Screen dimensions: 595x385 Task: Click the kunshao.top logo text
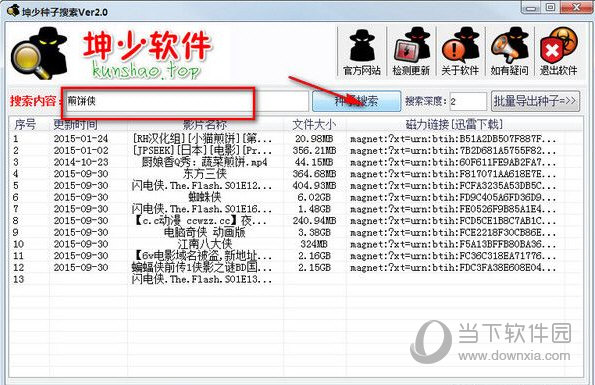[146, 70]
